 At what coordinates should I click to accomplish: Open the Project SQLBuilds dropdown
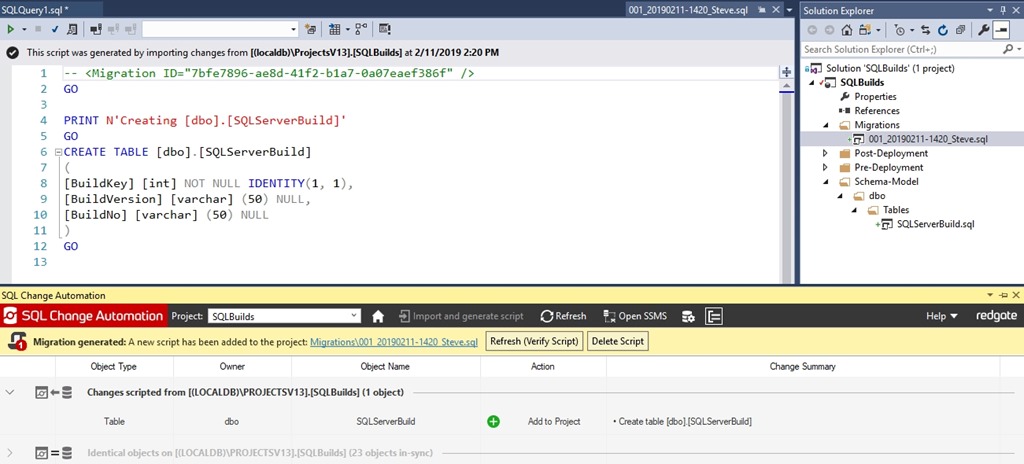point(284,316)
